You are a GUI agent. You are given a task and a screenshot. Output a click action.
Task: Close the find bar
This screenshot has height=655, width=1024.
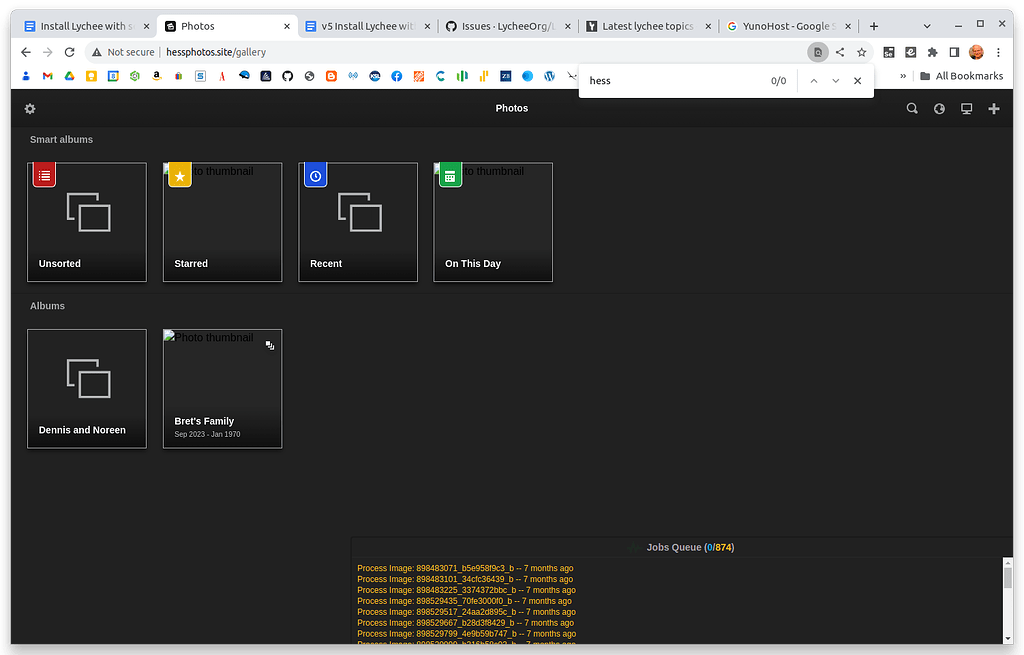click(857, 81)
